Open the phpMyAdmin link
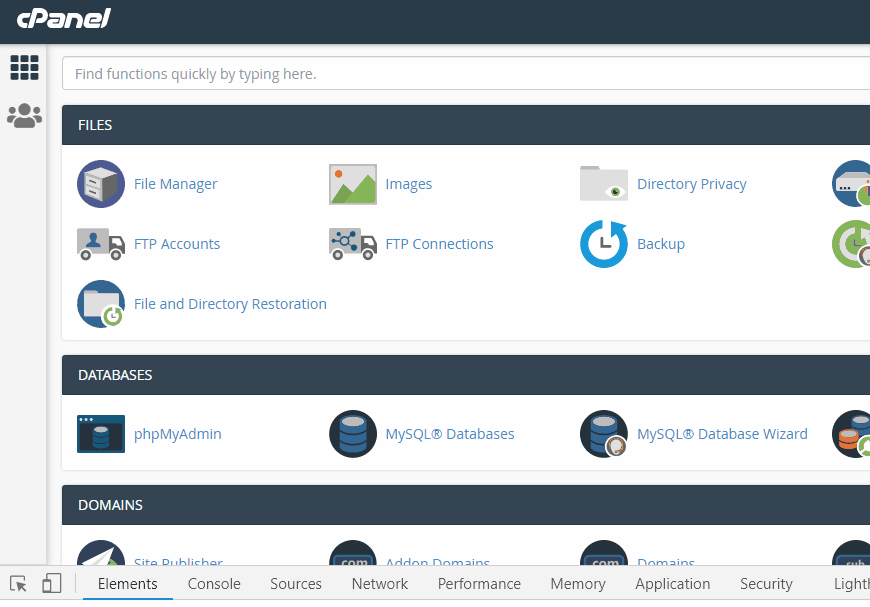The height and width of the screenshot is (607, 870). point(178,434)
